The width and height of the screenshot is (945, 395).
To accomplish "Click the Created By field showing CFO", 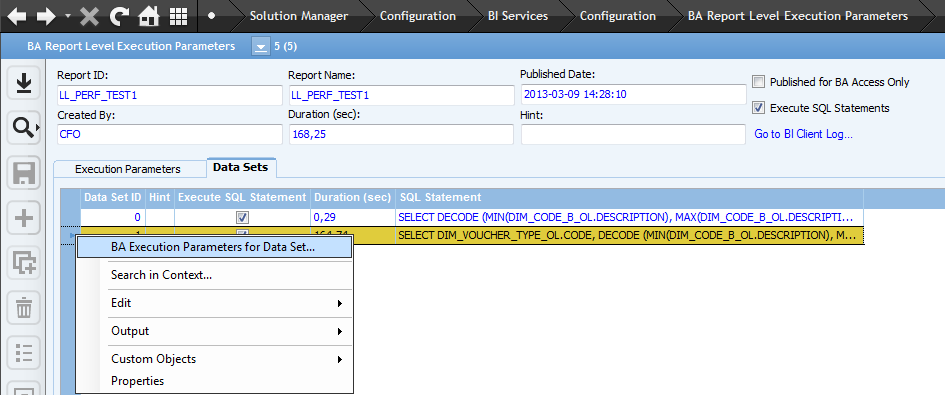I will (x=169, y=134).
